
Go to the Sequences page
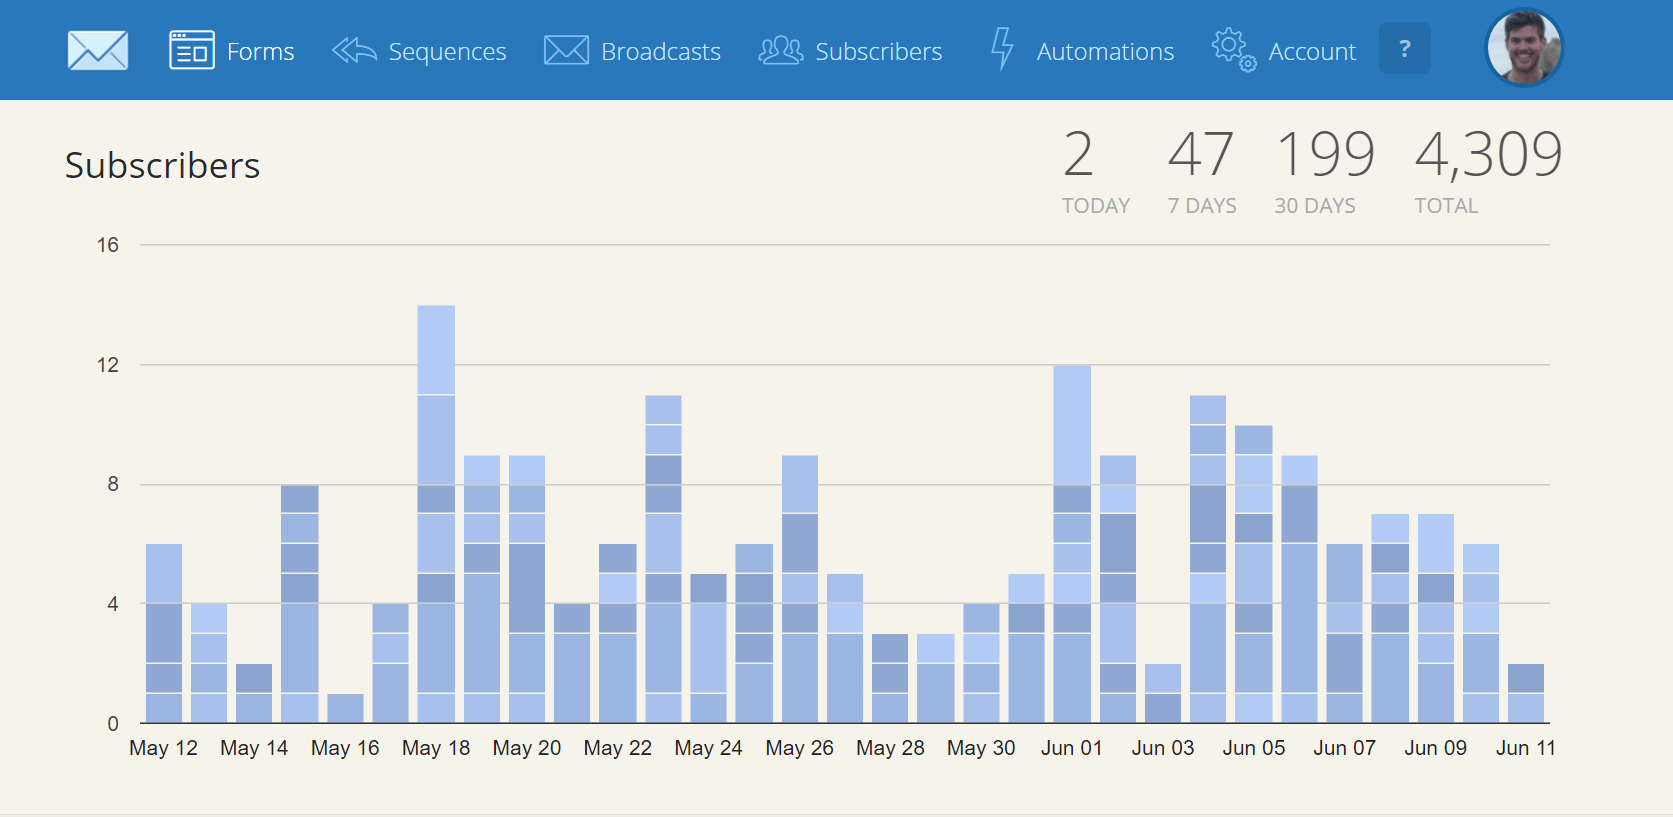[447, 52]
